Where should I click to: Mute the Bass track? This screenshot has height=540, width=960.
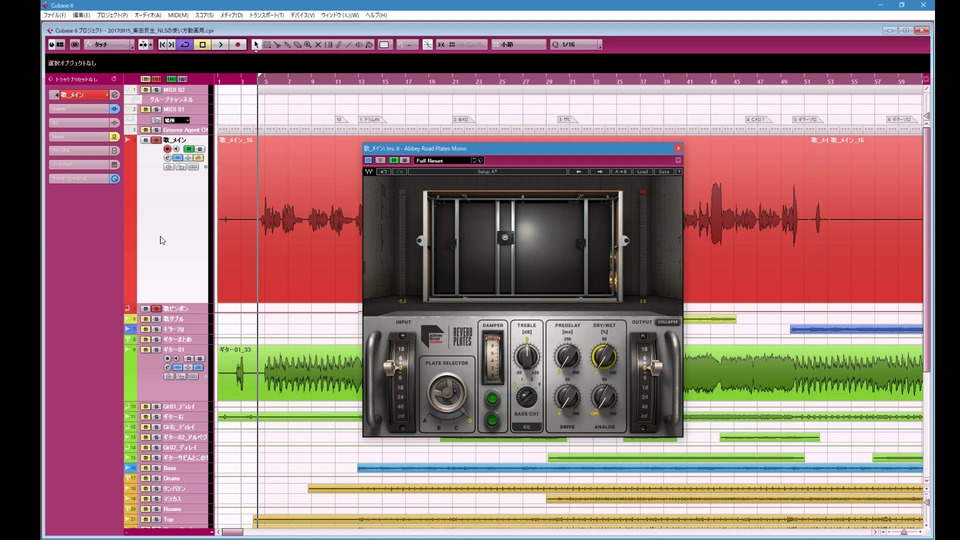point(146,468)
